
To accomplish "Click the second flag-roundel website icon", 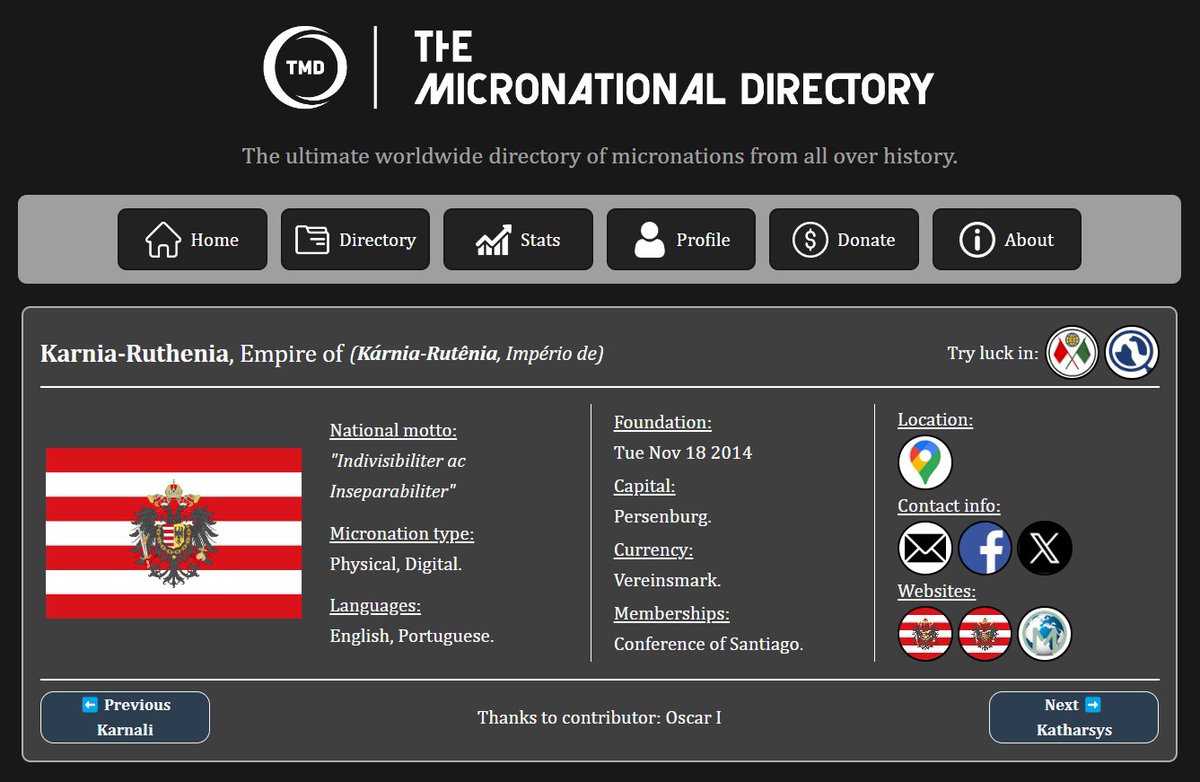I will (x=984, y=634).
